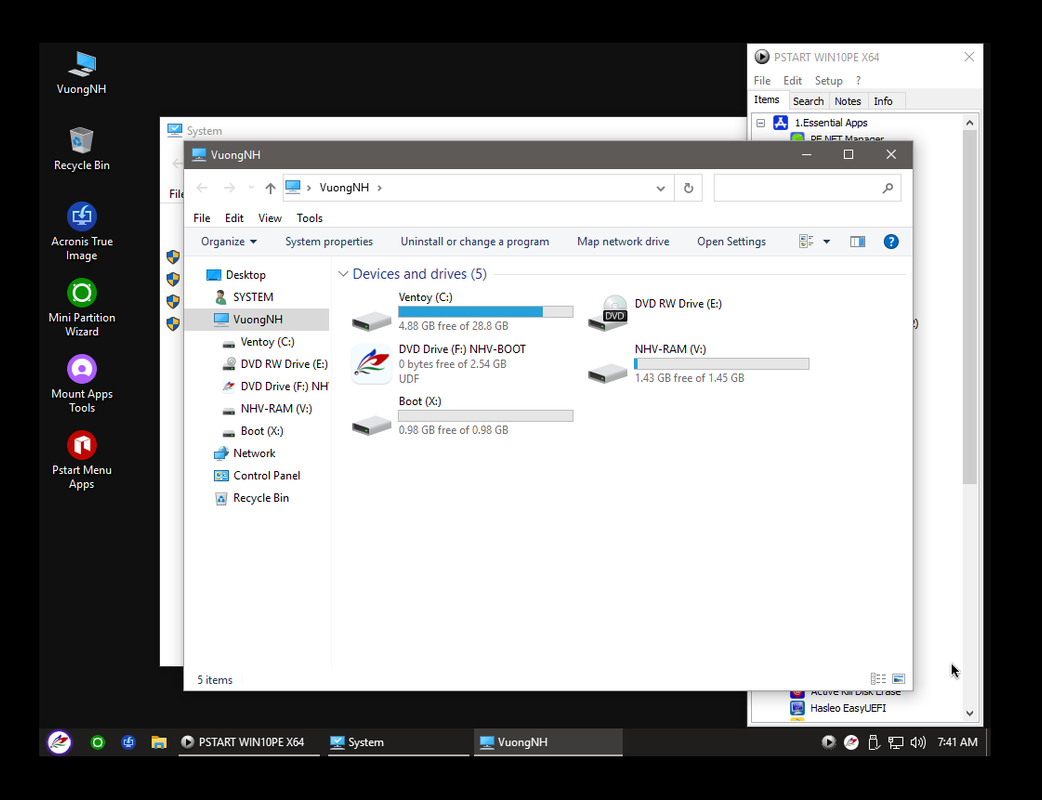Switch to large icons view in status bar
Image resolution: width=1042 pixels, height=800 pixels.
tap(898, 678)
